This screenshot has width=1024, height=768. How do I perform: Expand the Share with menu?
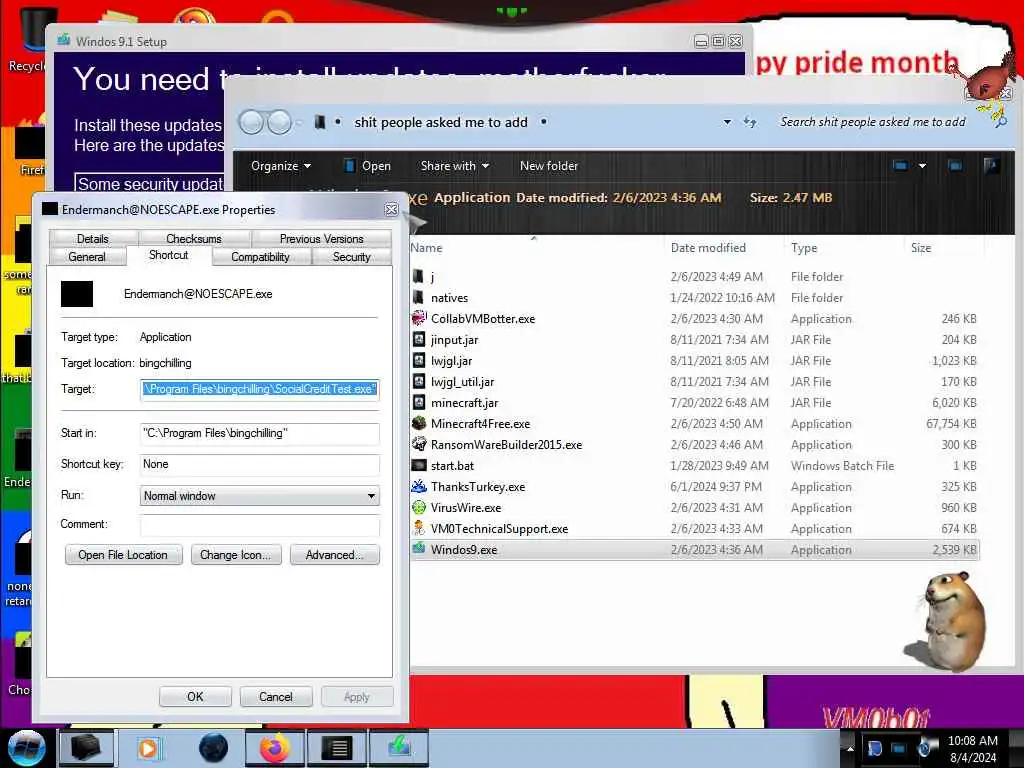(x=455, y=166)
